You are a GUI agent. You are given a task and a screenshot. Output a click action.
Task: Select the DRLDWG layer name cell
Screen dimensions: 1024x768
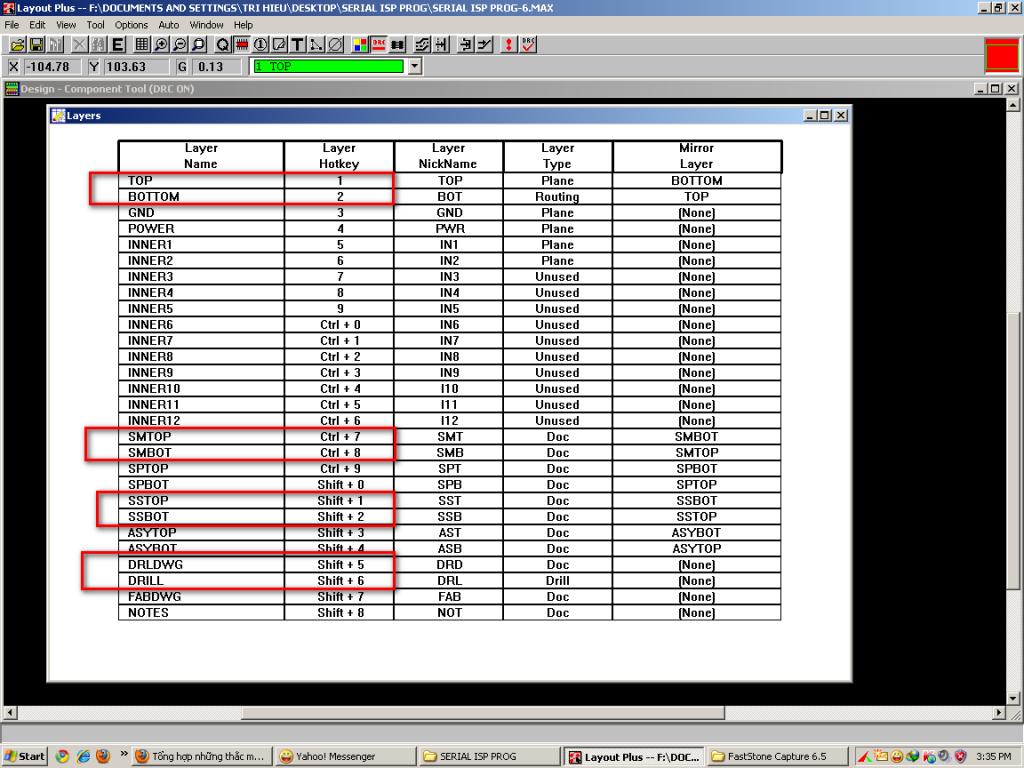click(201, 564)
